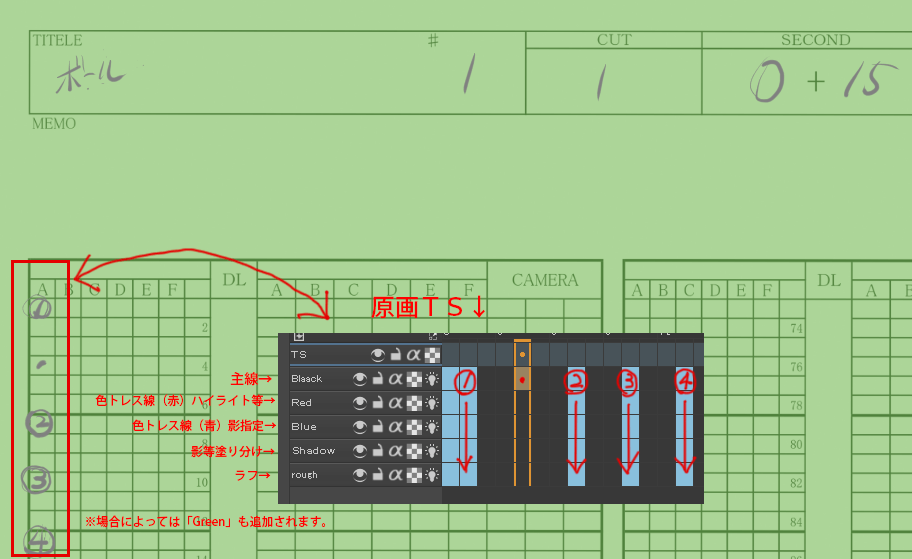Viewport: 912px width, 559px height.
Task: Click the lightbulb icon on the Shadow layer
Action: (432, 451)
